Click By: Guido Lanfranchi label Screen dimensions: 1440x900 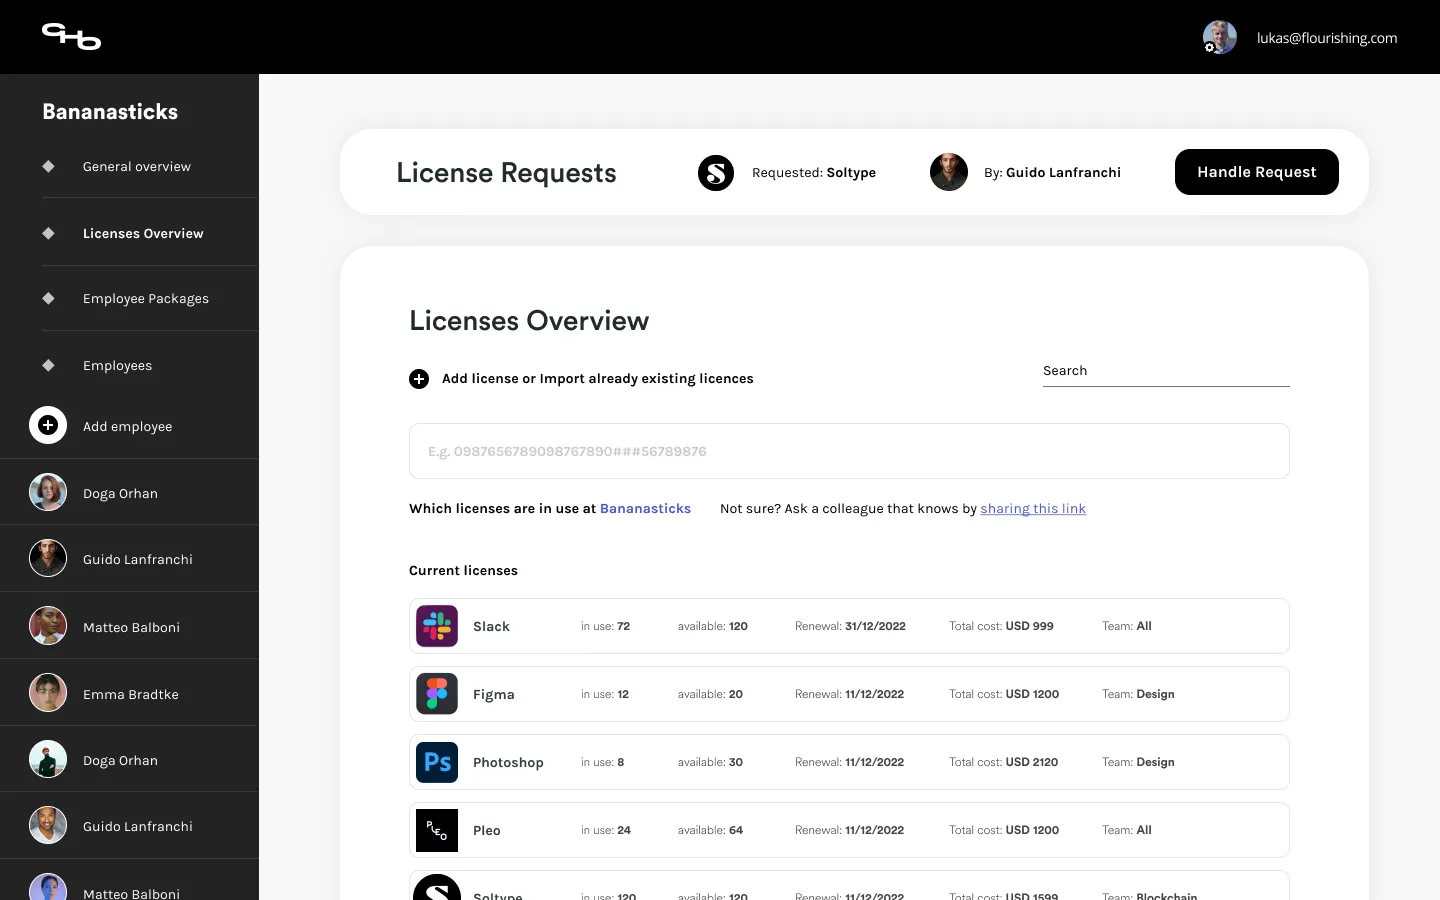[x=1052, y=173]
